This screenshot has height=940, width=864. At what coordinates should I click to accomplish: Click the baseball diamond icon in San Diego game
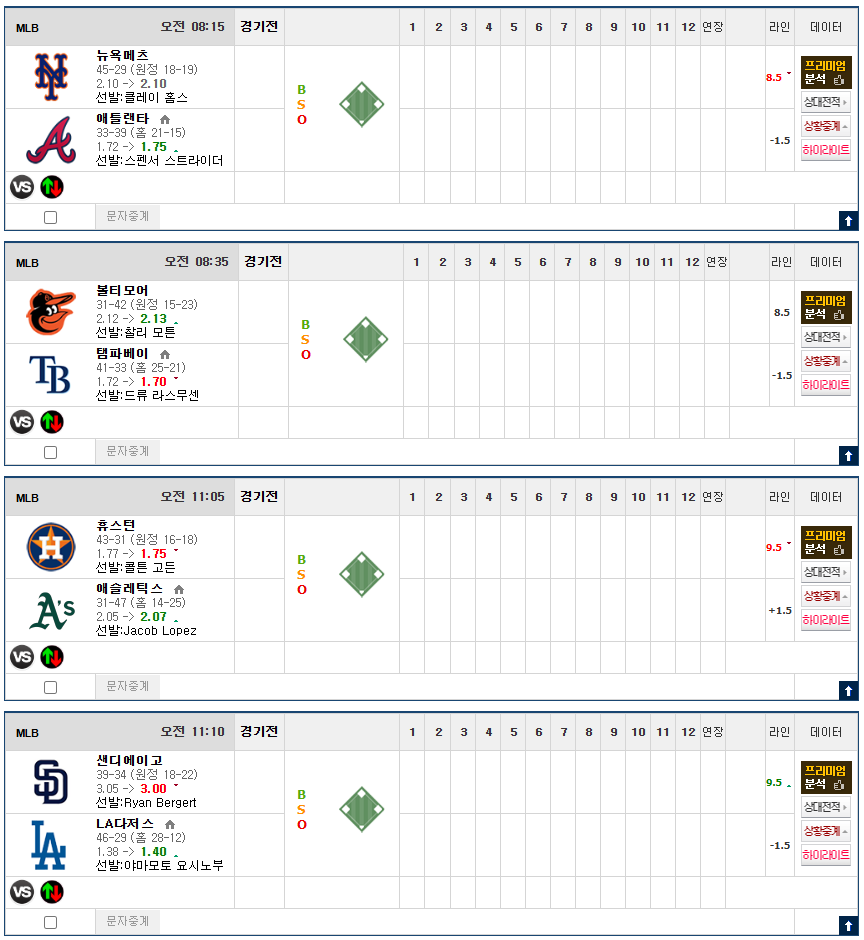362,809
